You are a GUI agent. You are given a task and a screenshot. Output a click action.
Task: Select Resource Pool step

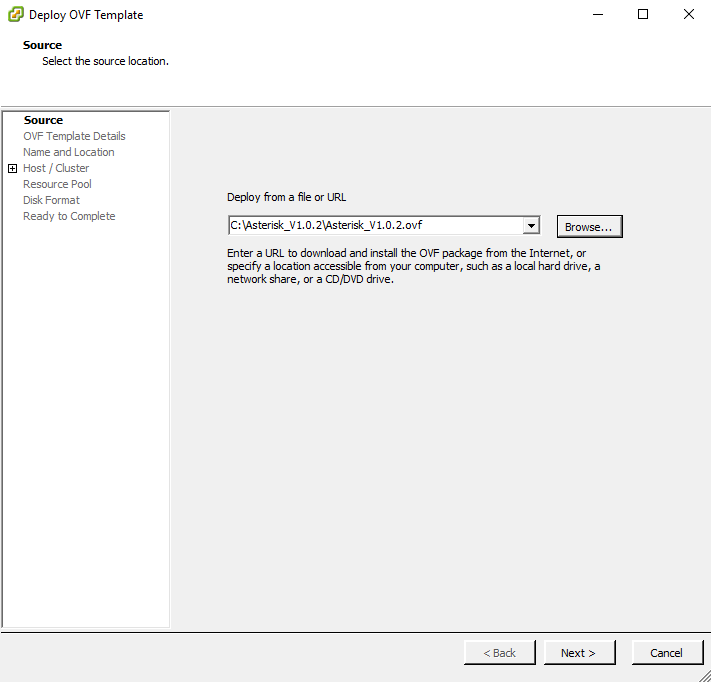click(57, 184)
